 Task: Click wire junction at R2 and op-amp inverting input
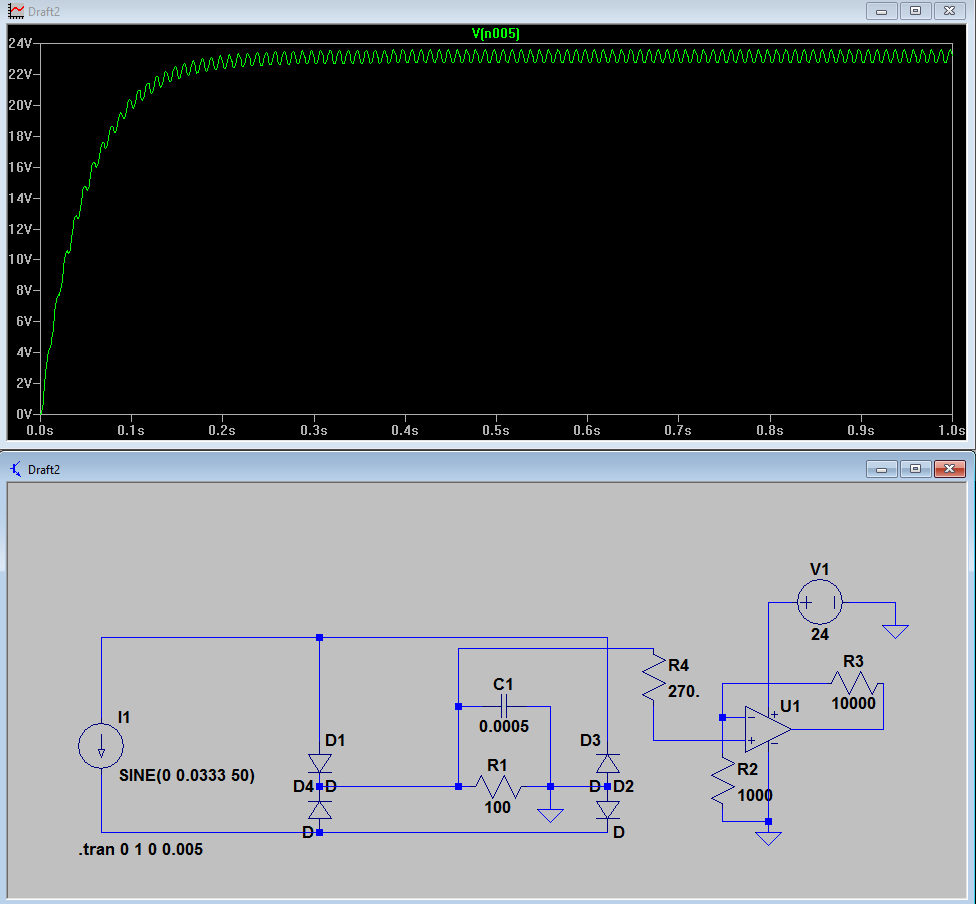click(723, 718)
